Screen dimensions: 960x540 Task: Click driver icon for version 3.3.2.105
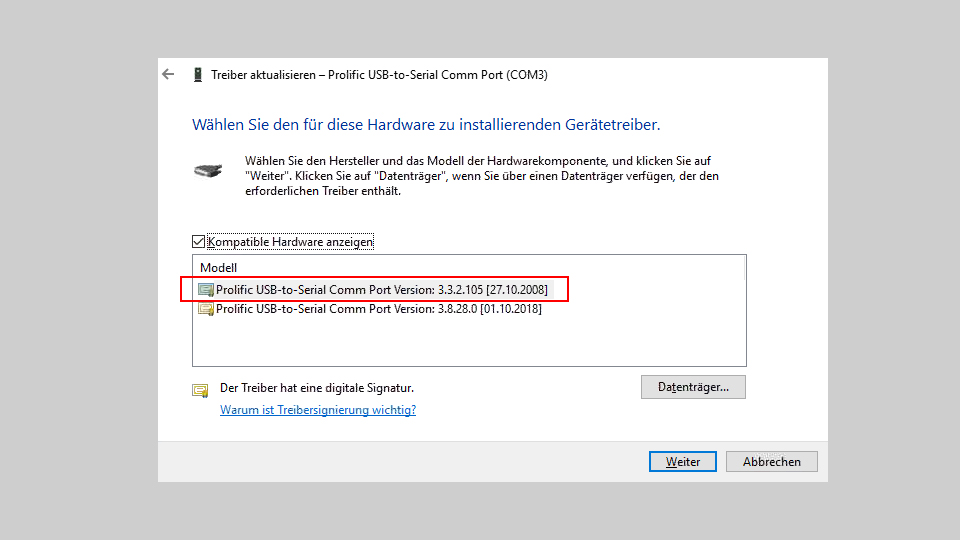206,290
